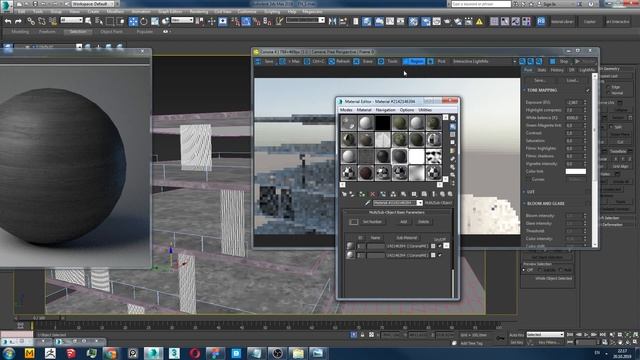Click the Exposure (EV) value field
The height and width of the screenshot is (360, 640).
pos(574,102)
